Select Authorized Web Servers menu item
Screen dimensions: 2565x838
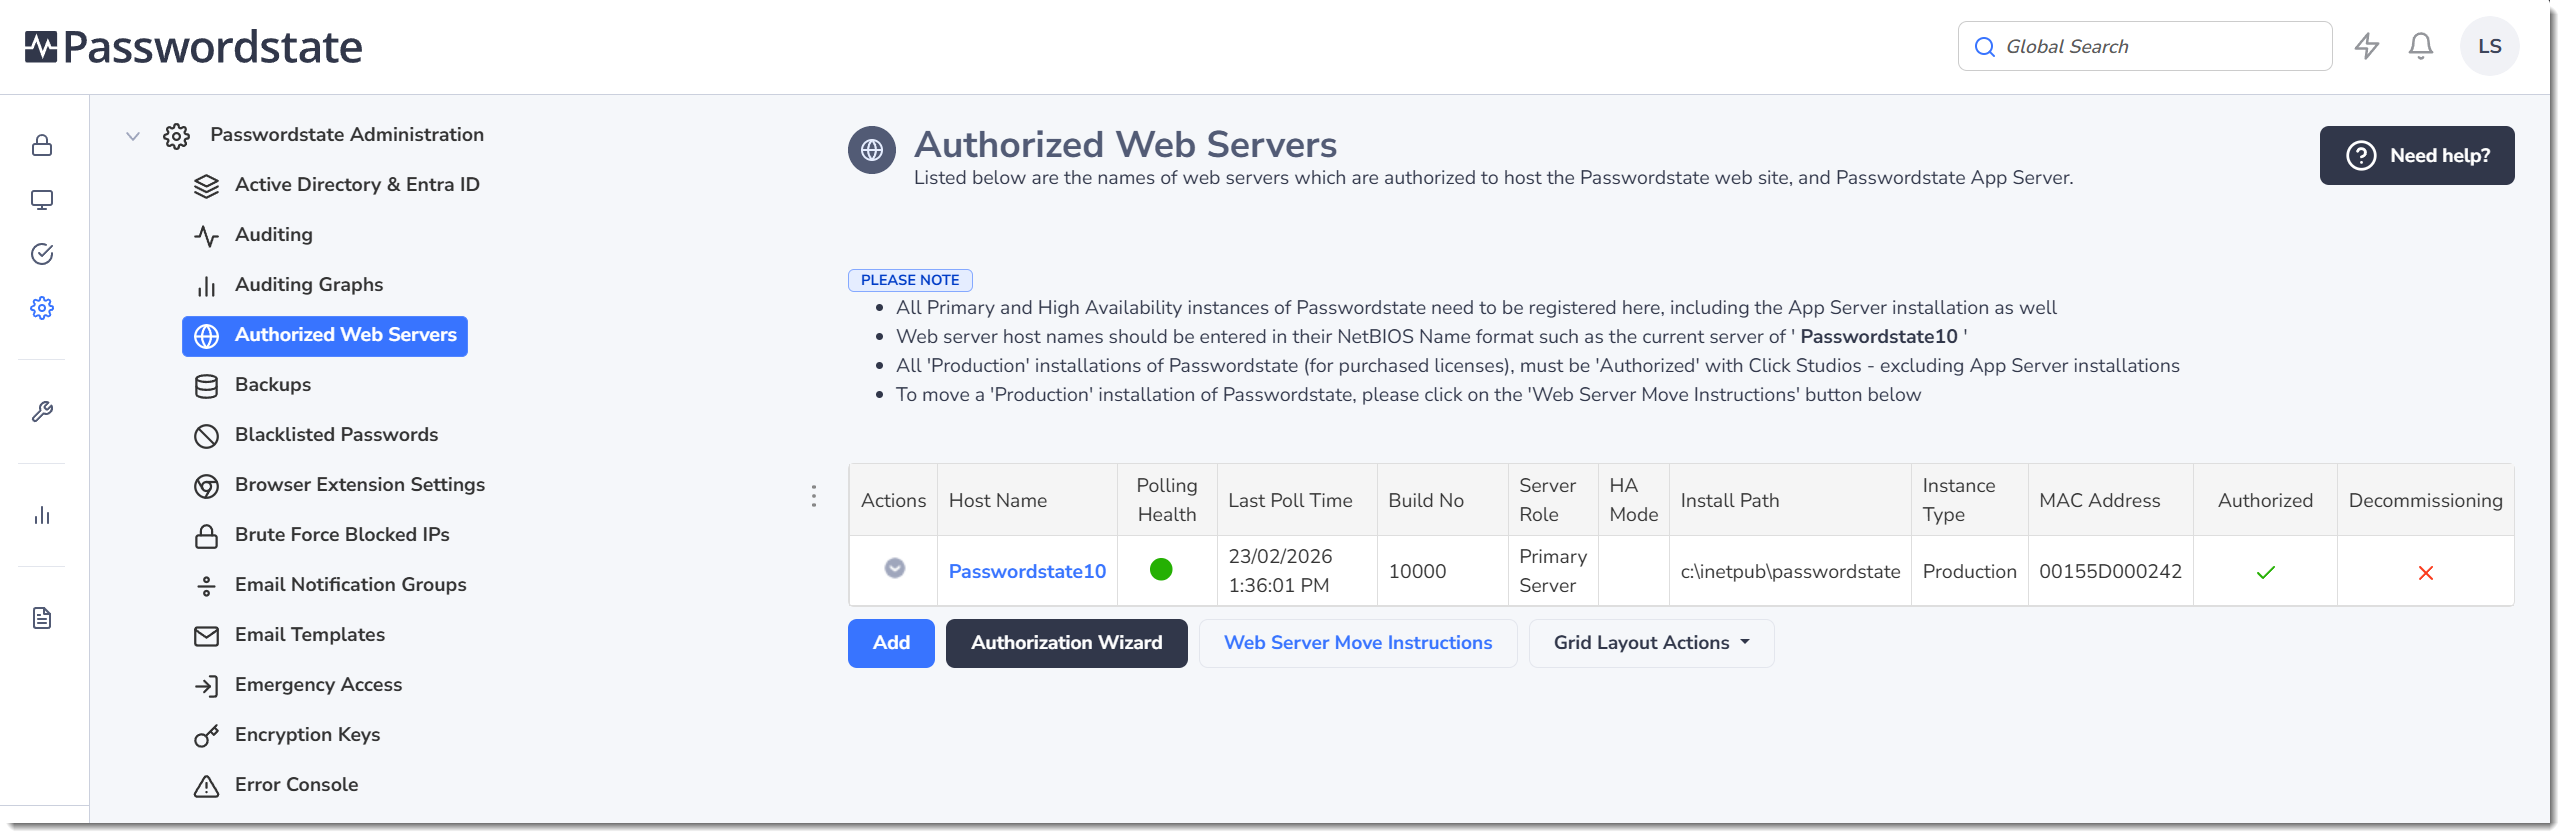point(325,336)
